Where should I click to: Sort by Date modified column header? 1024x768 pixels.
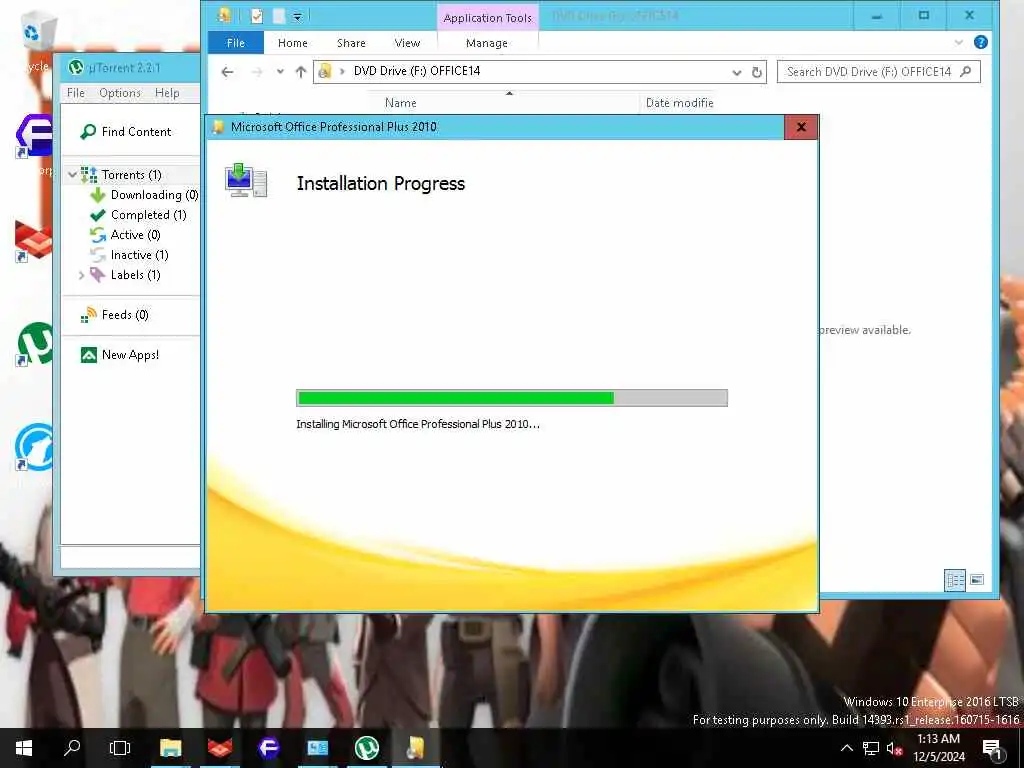[679, 103]
